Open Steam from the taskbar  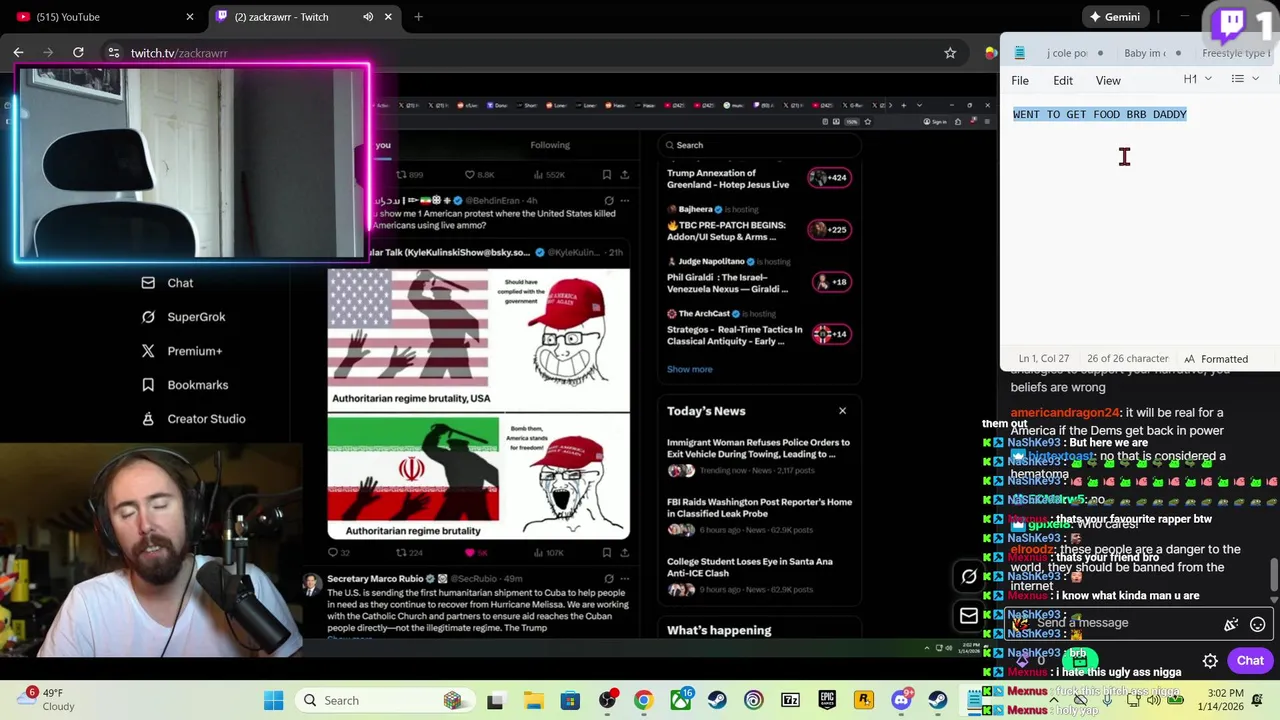(717, 700)
